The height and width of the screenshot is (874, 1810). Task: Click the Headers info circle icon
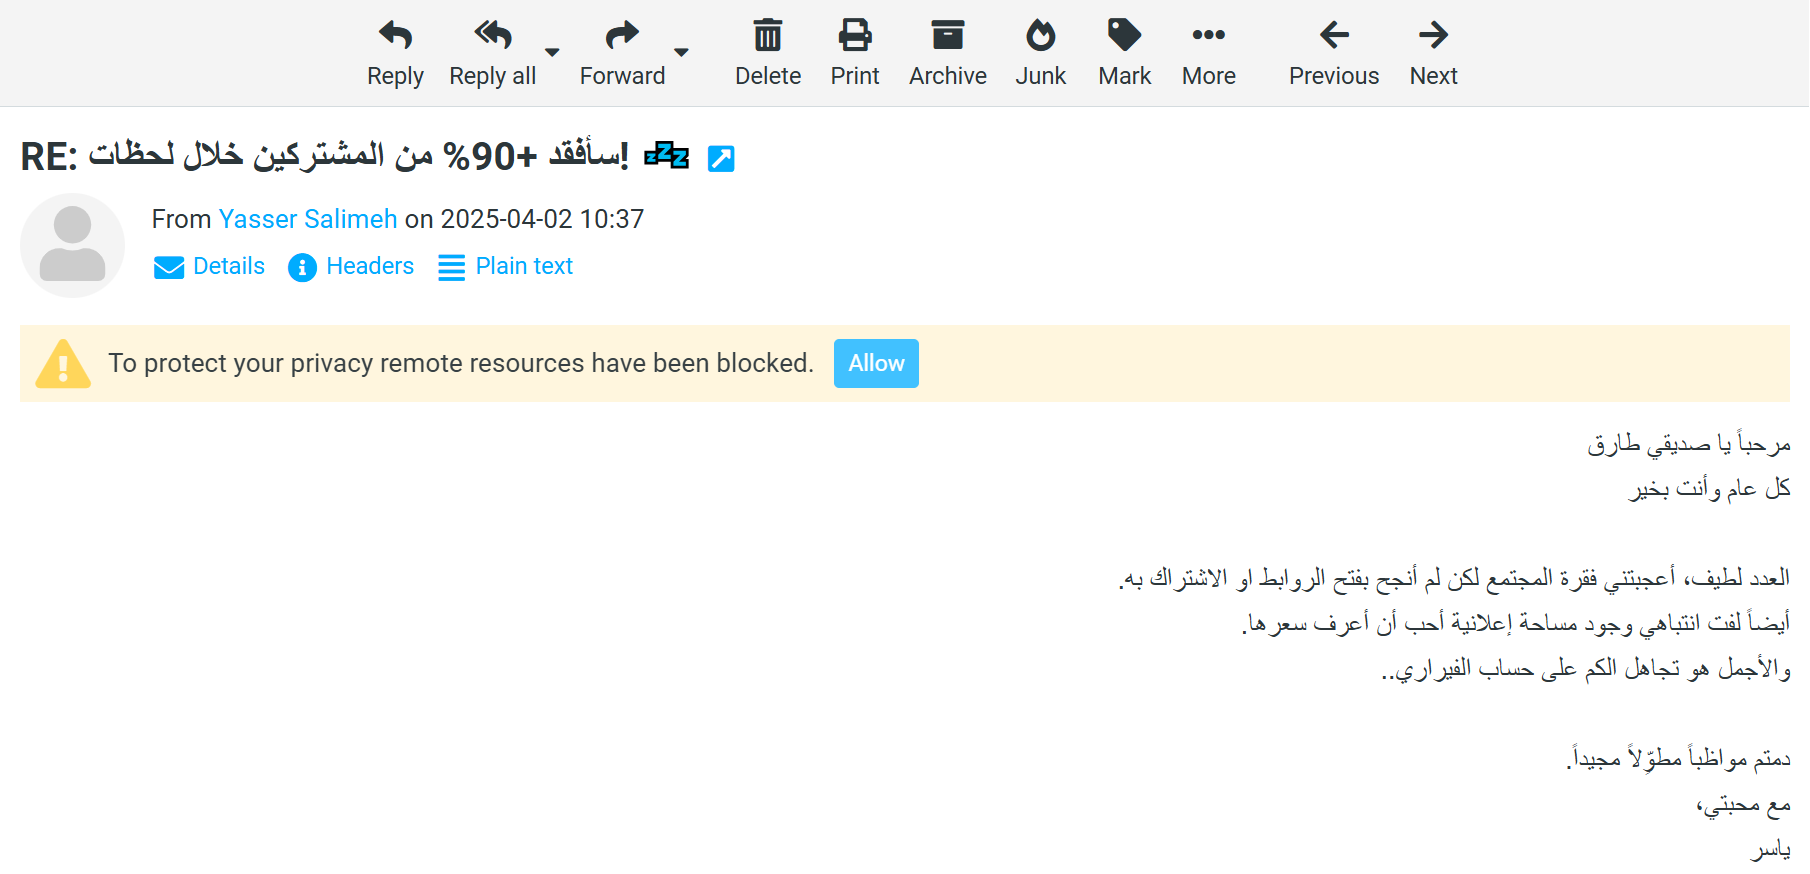click(302, 267)
